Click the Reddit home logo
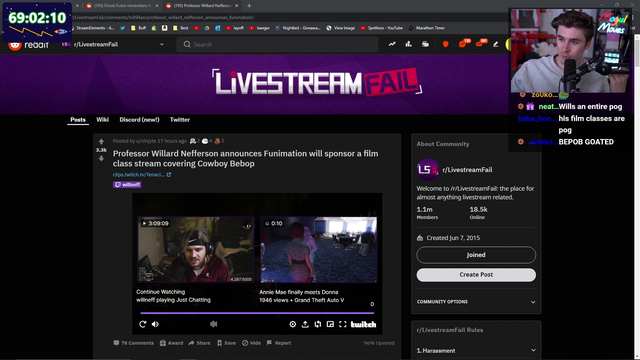This screenshot has height=360, width=640. (28, 44)
